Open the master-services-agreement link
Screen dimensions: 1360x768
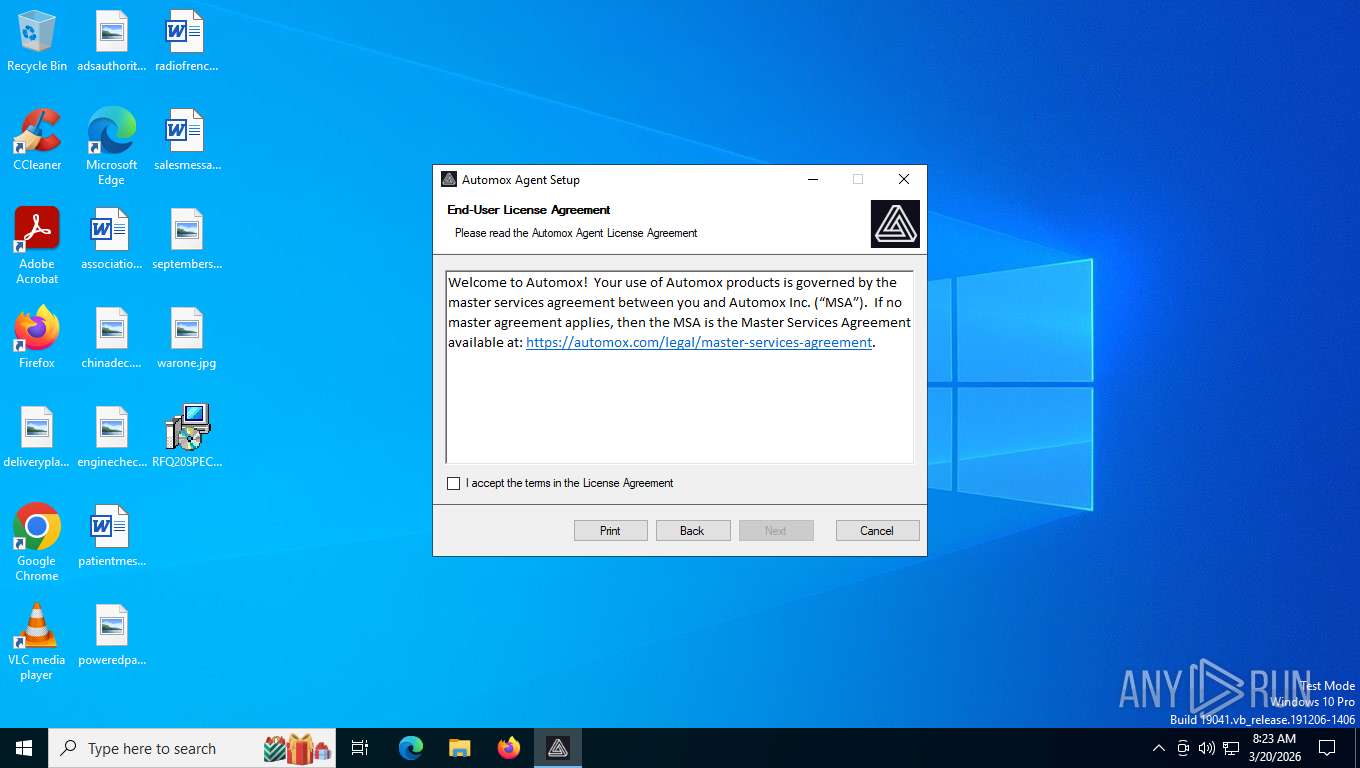pyautogui.click(x=699, y=342)
